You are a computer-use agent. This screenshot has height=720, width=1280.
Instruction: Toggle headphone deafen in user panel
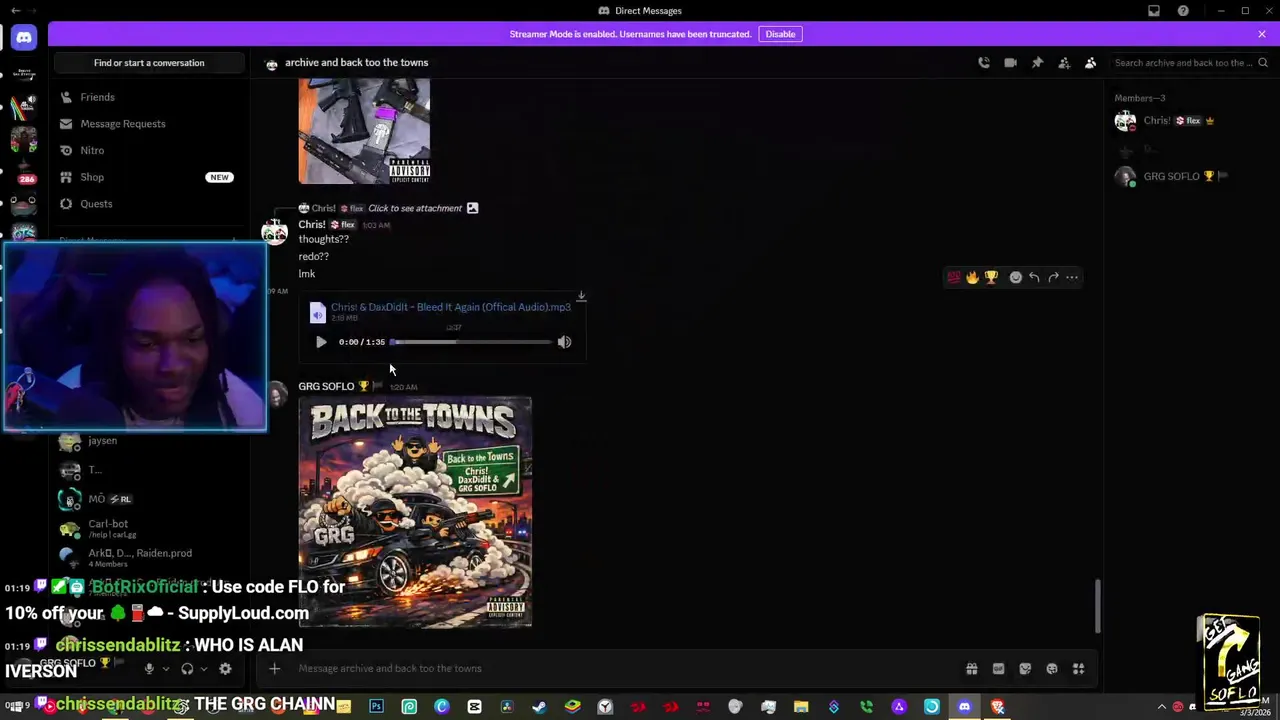187,669
